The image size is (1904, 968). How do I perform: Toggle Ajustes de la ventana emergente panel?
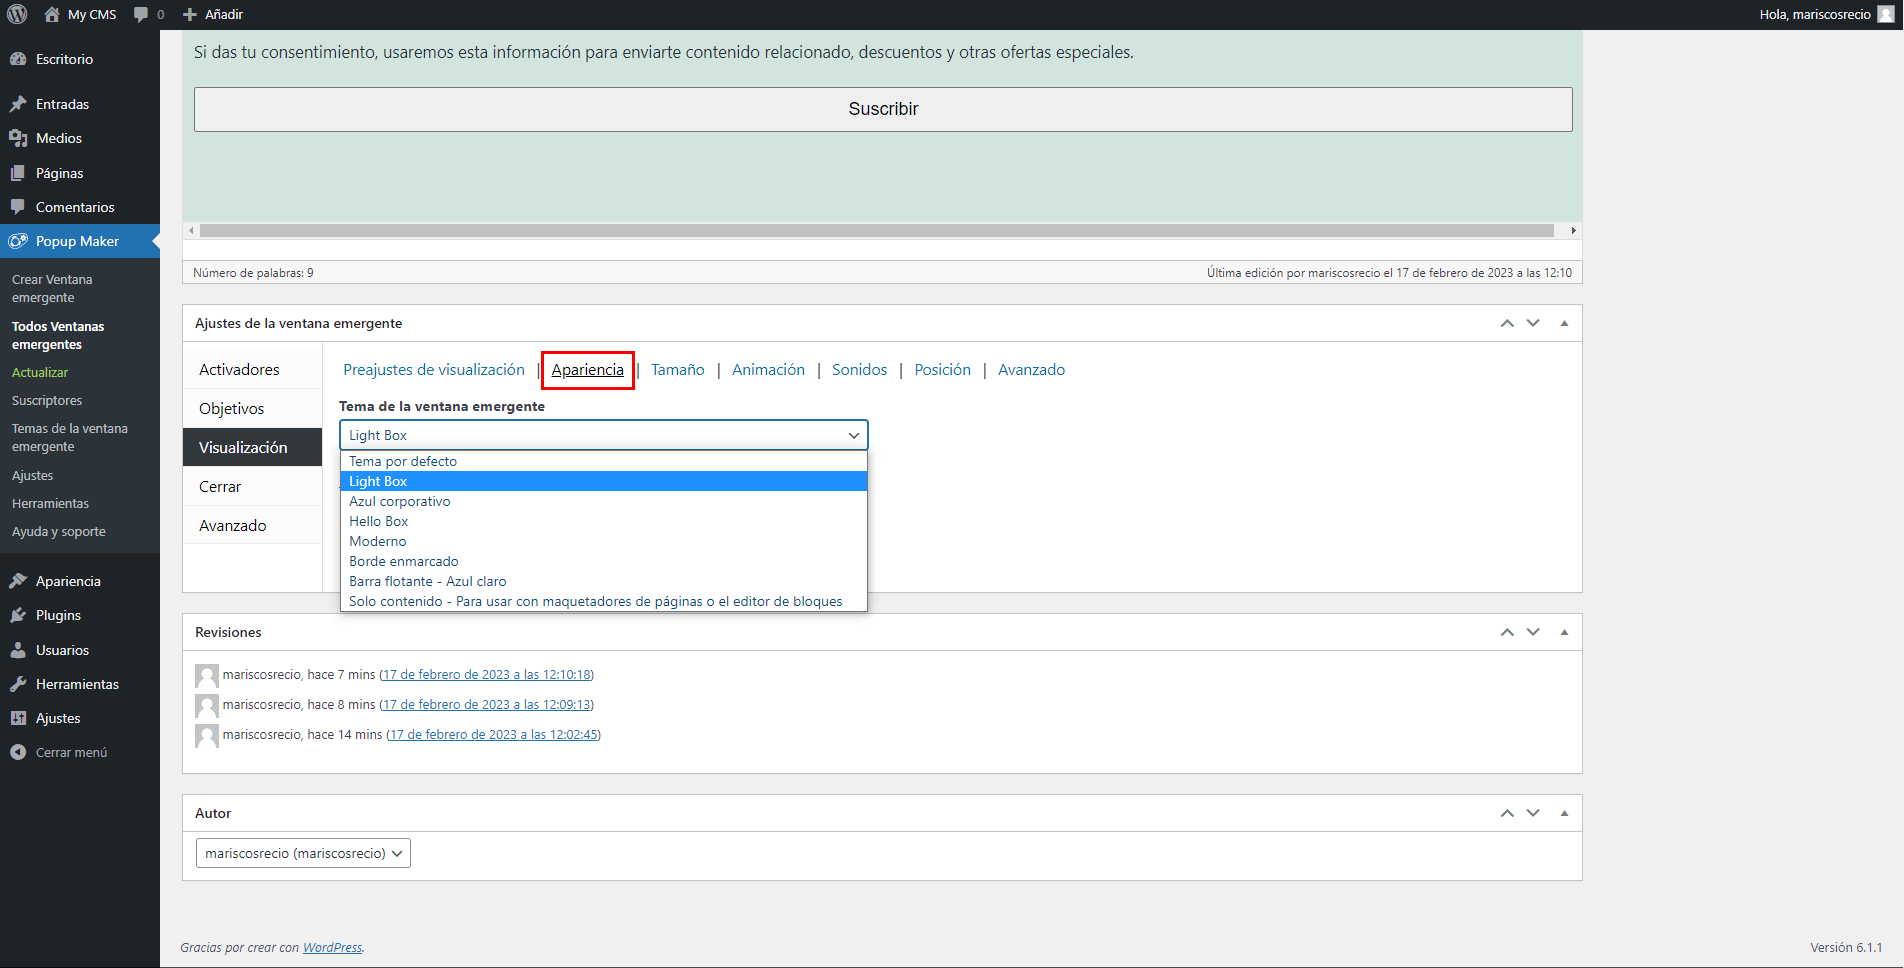pyautogui.click(x=1564, y=323)
